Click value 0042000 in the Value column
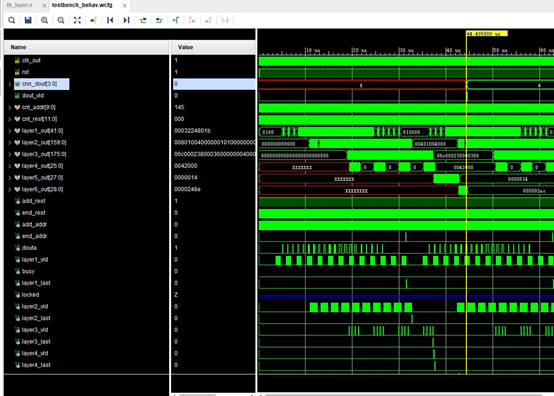 [x=185, y=166]
